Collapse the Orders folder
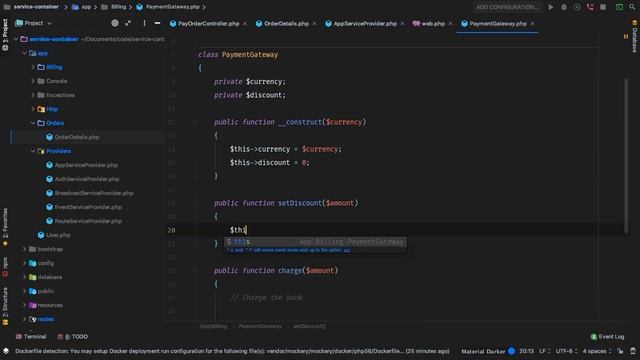The height and width of the screenshot is (360, 640). click(x=33, y=123)
